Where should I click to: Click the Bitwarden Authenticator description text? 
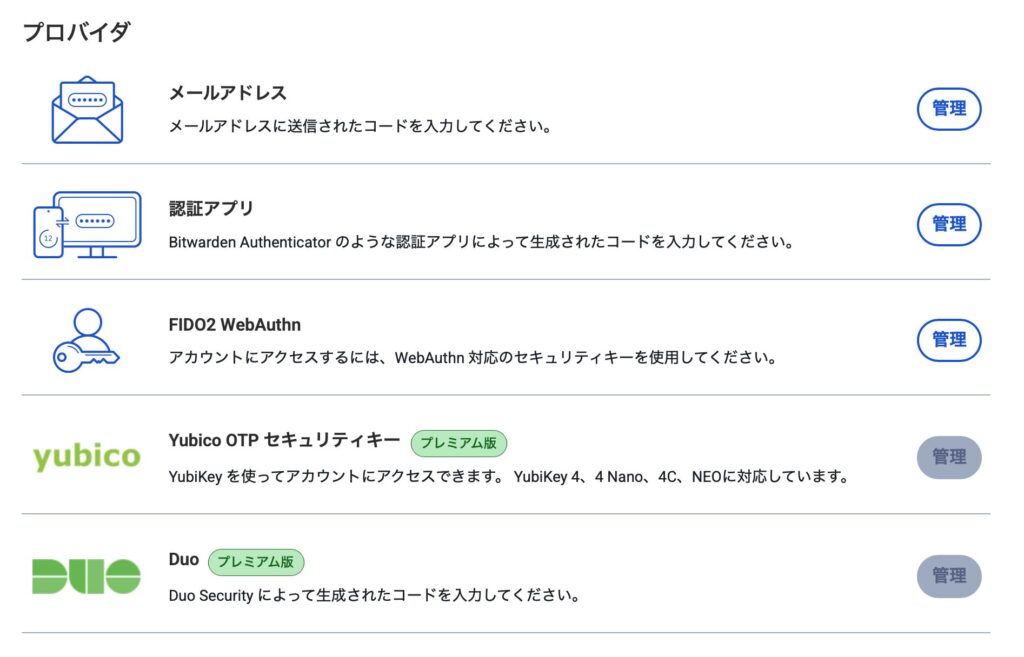(x=481, y=242)
